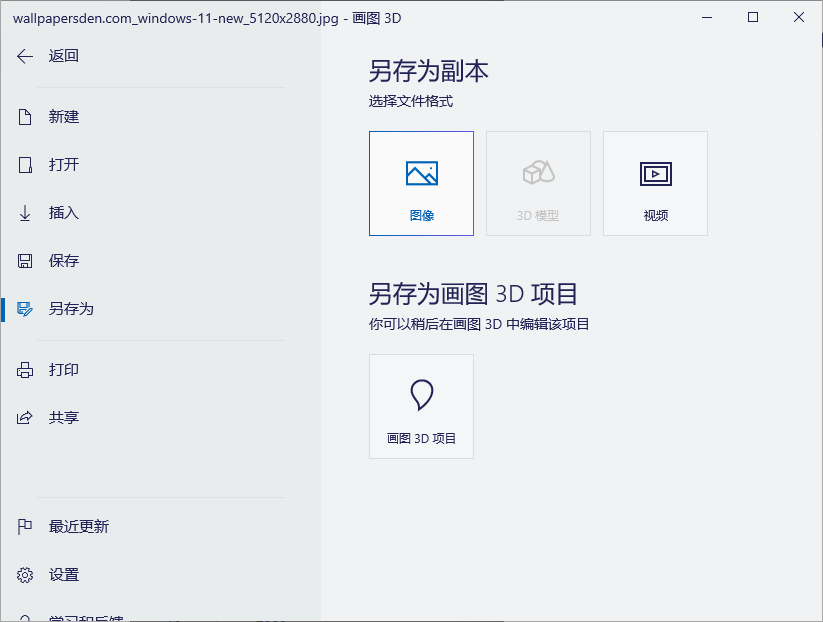The image size is (823, 622).
Task: Click the 保存 floppy disk save icon
Action: (x=24, y=261)
